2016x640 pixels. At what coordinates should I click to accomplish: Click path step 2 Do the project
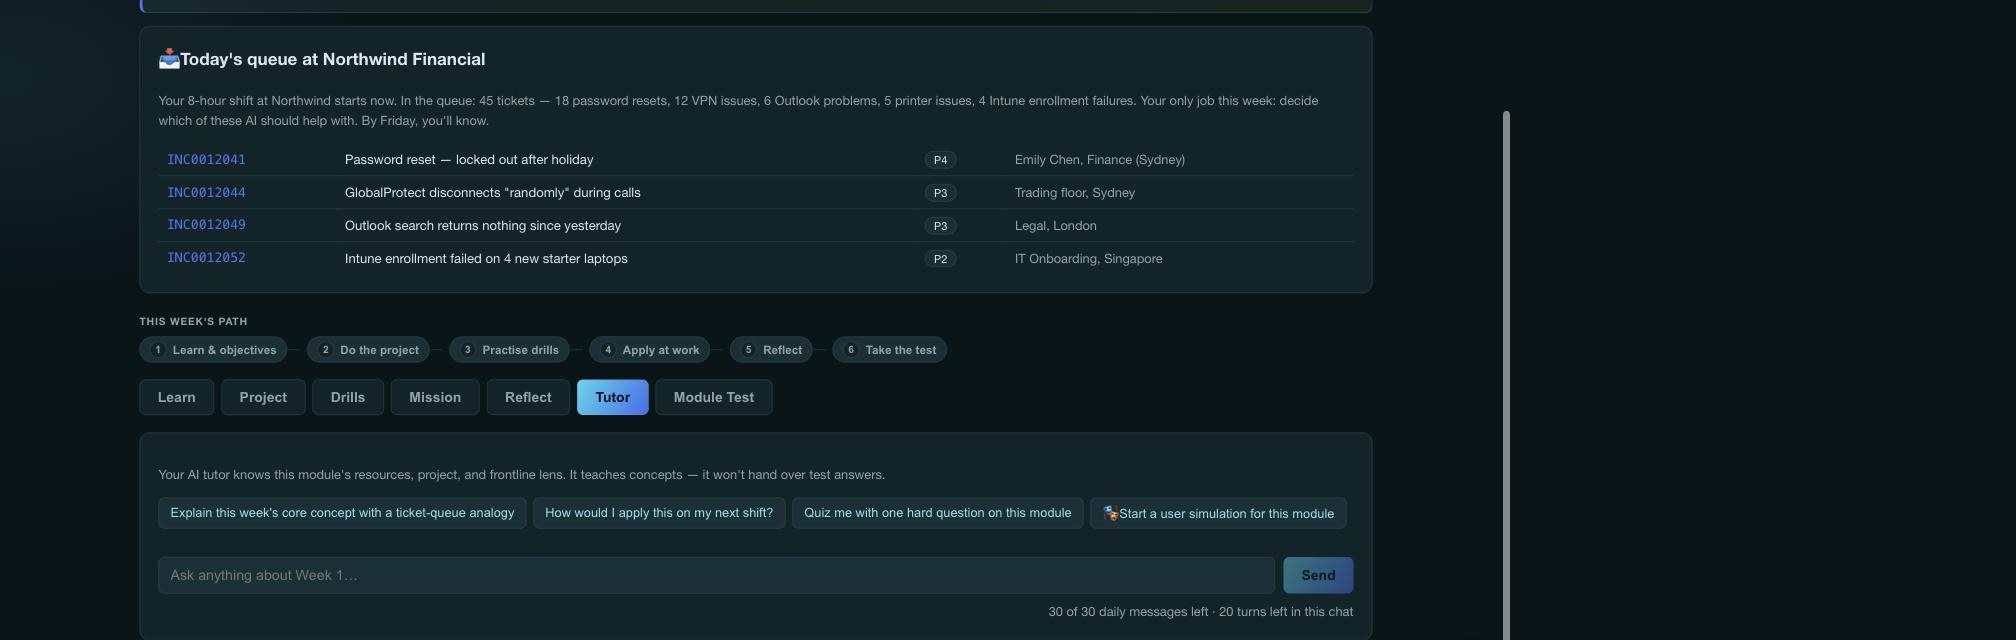point(368,350)
